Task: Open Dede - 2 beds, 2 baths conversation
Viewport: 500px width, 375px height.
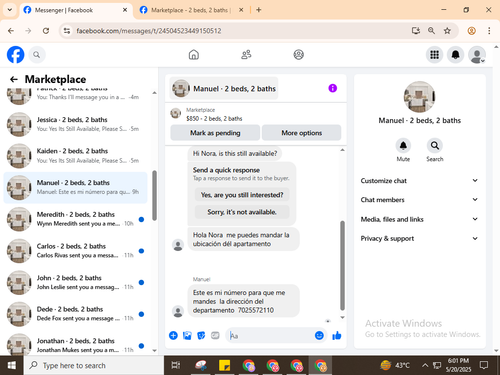Action: 75,314
